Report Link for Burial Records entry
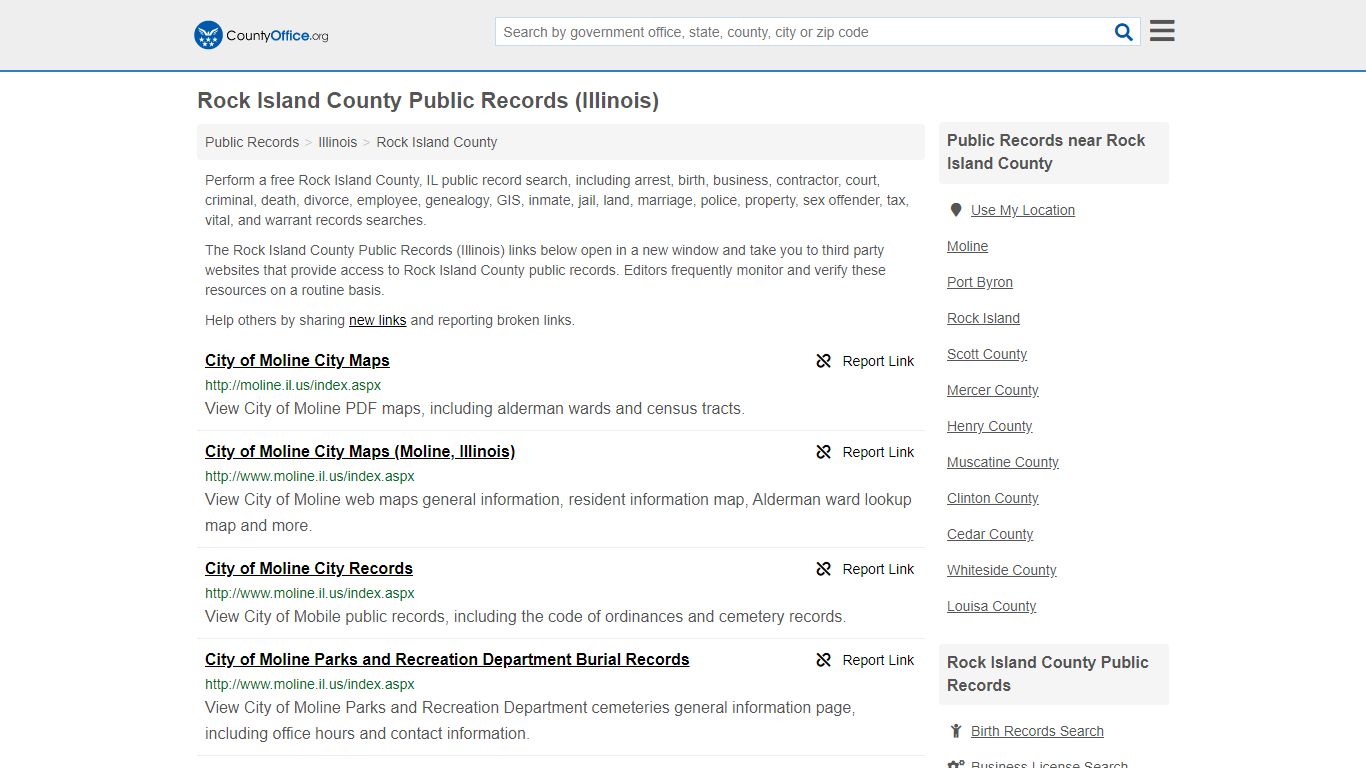This screenshot has width=1366, height=768. 878,660
